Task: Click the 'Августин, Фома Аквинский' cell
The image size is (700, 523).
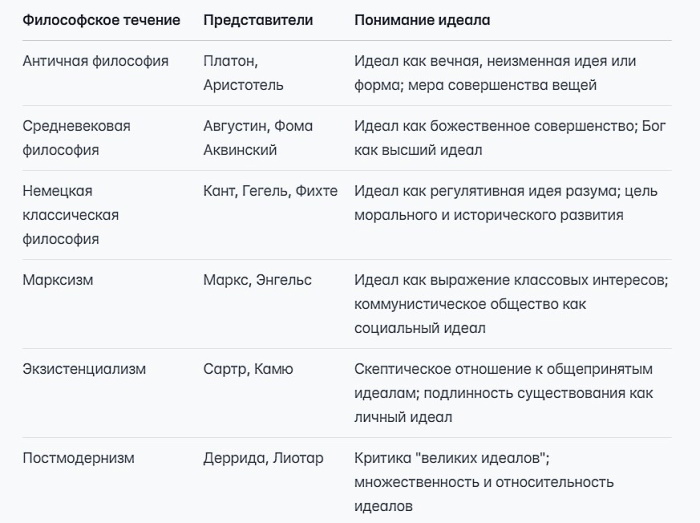Action: (258, 138)
